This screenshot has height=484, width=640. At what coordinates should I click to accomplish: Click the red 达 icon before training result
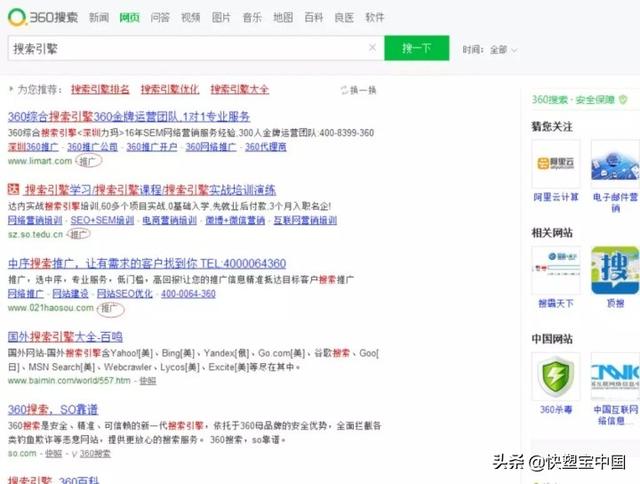13,189
